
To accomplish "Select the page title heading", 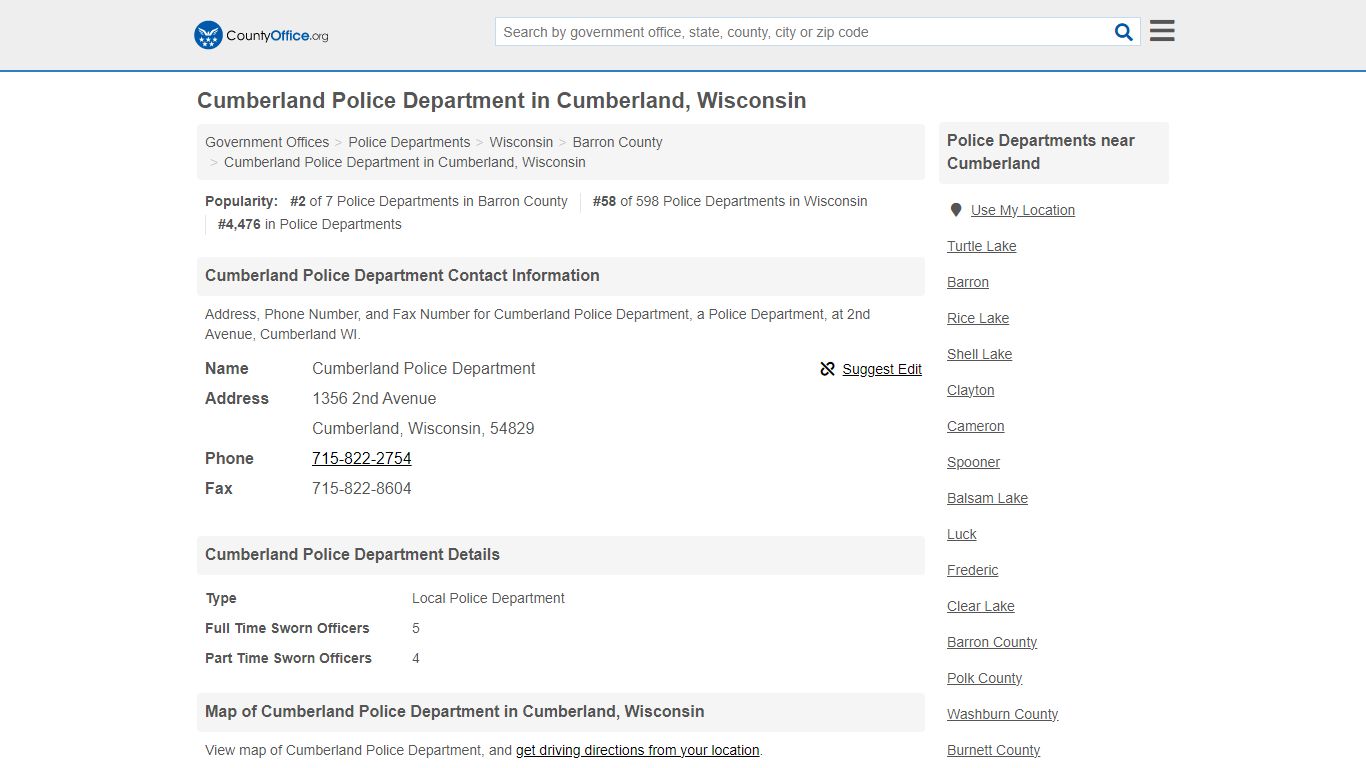I will (502, 101).
